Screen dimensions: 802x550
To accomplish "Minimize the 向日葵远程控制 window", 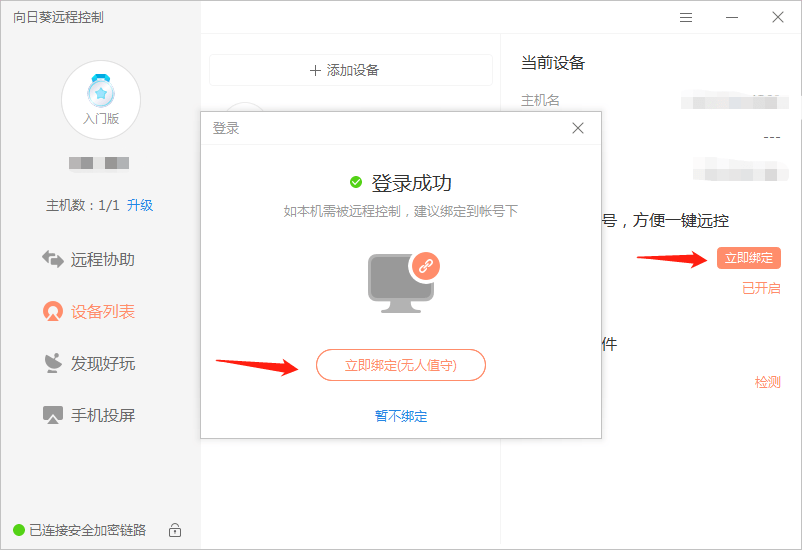I will click(x=732, y=17).
